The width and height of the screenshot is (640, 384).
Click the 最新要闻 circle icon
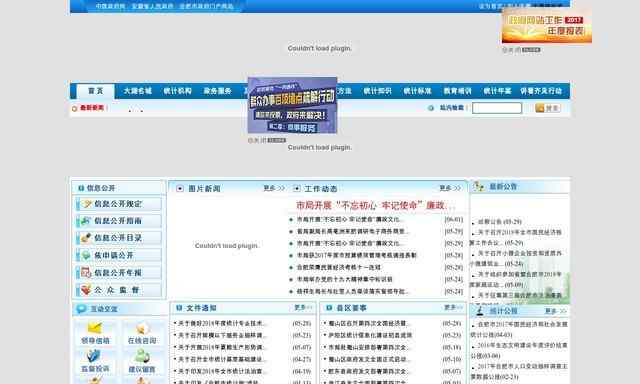(74, 108)
